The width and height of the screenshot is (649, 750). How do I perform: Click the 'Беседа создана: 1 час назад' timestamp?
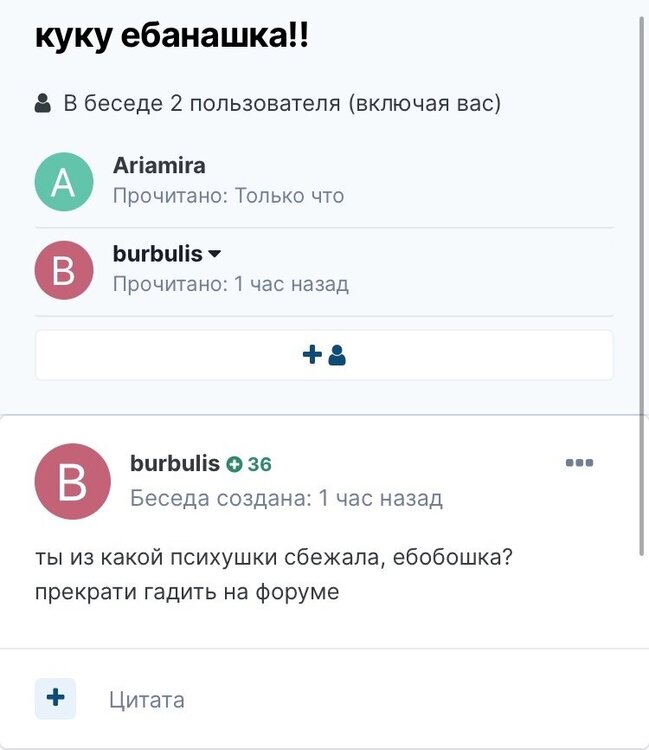(286, 497)
